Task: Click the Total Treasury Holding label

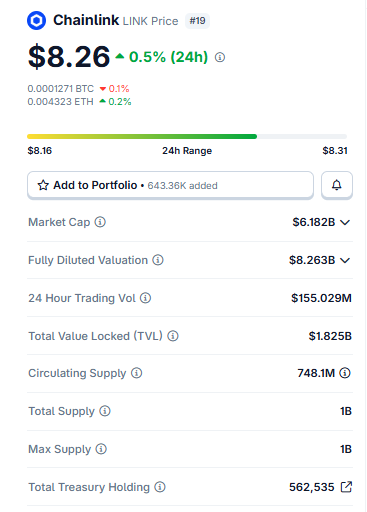Action: tap(89, 487)
